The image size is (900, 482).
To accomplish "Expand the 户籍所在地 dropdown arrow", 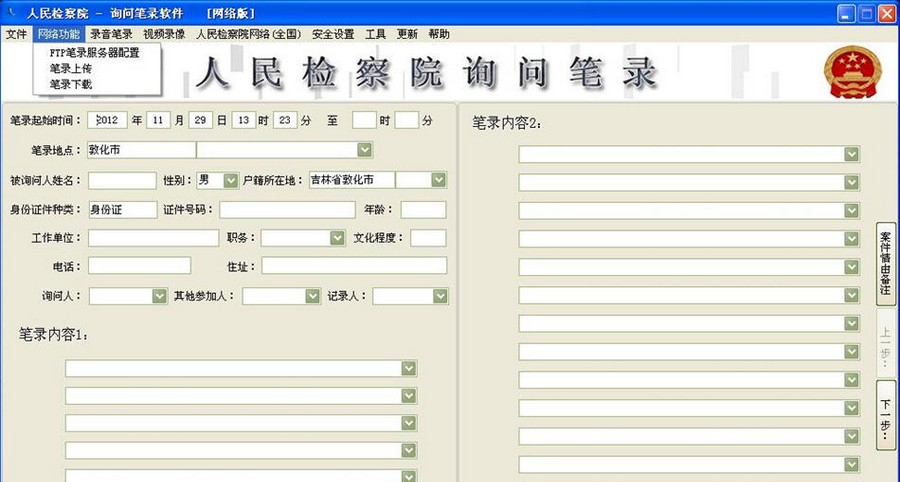I will [439, 180].
